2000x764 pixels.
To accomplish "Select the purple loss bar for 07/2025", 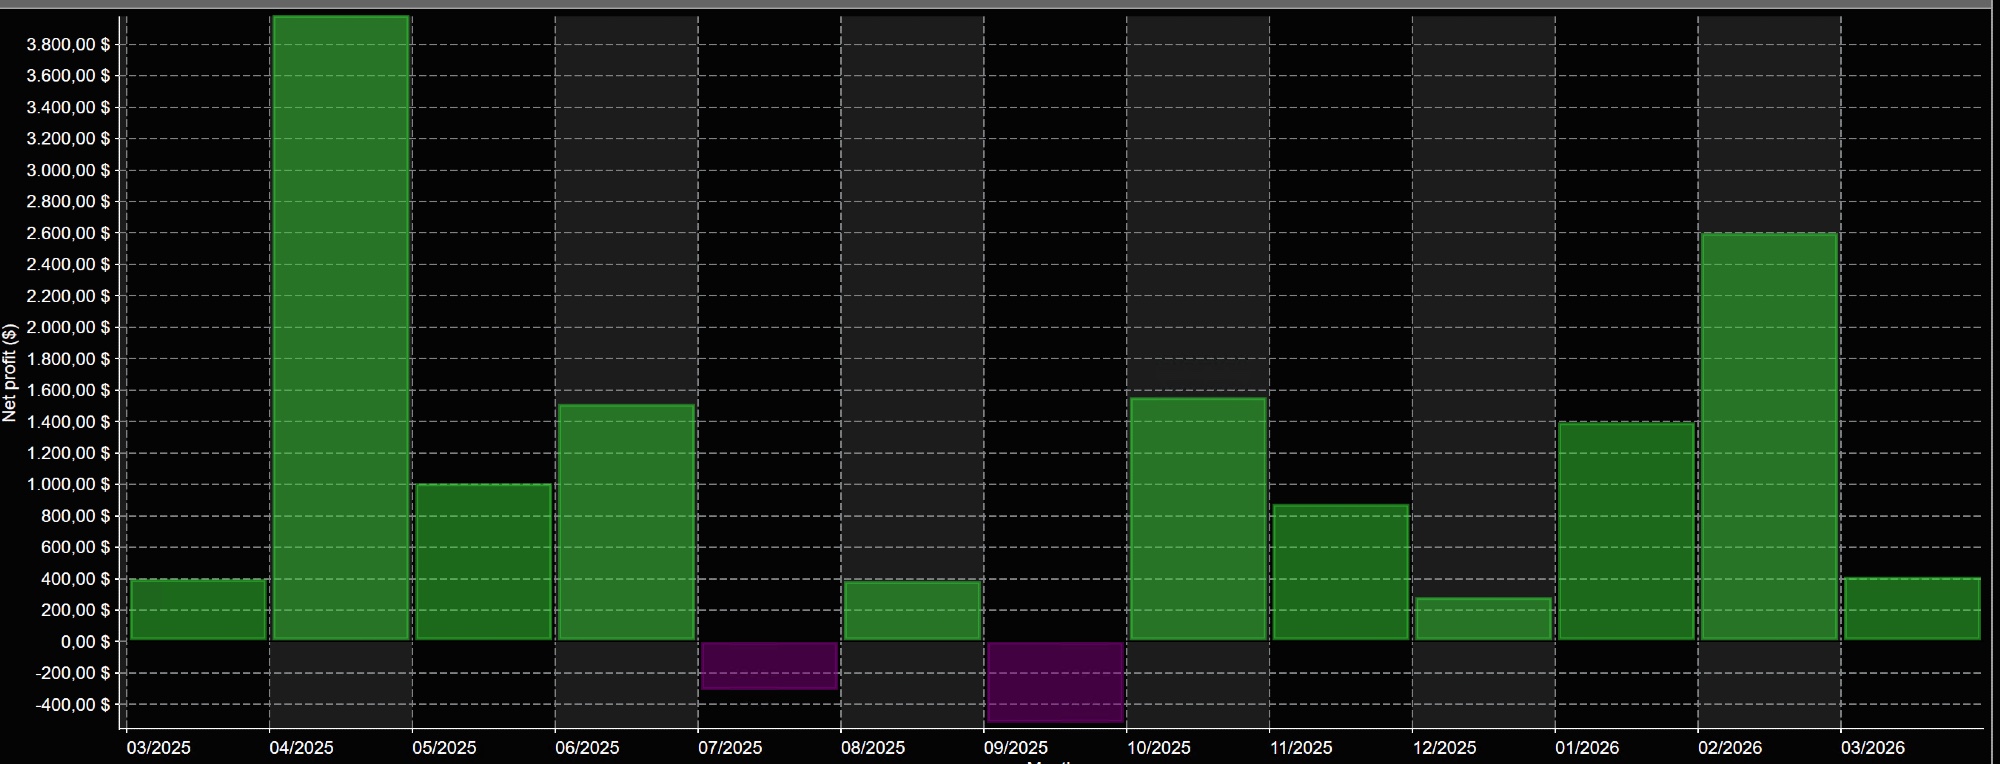I will click(x=769, y=665).
